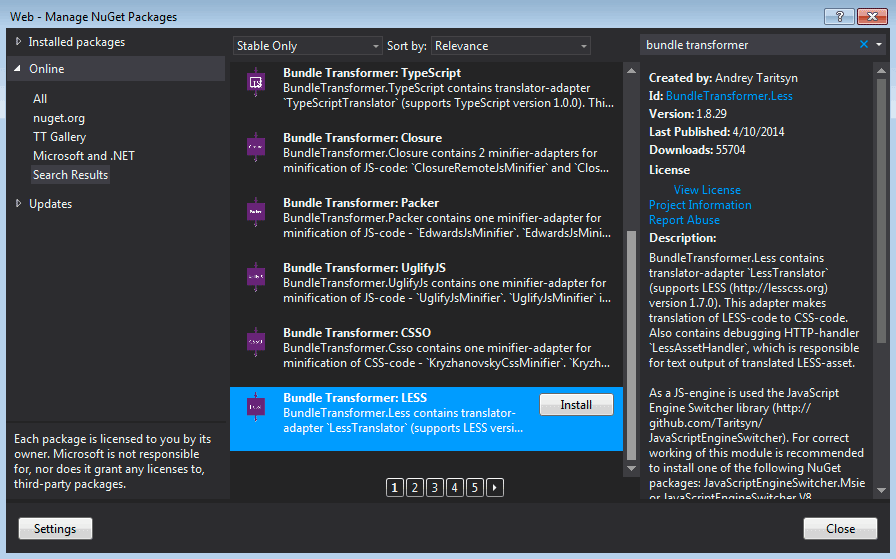Collapse the Online section
This screenshot has height=559, width=896.
tap(18, 69)
